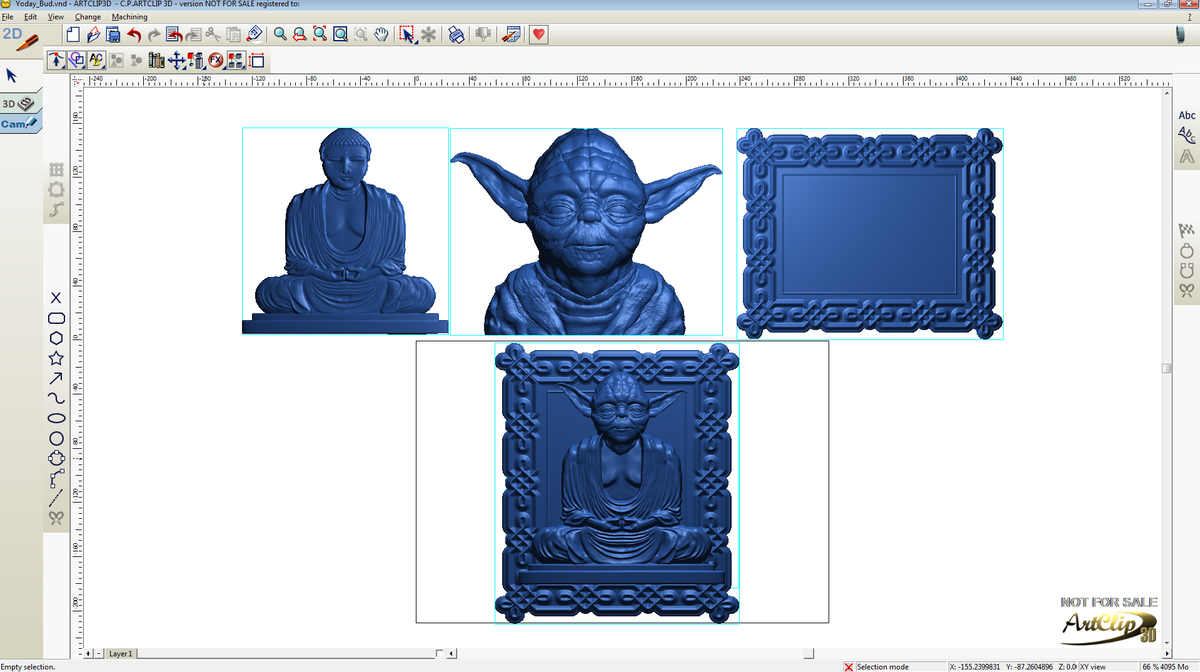Viewport: 1200px width, 672px height.
Task: Click the text-on-curve Abc icon
Action: coord(1187,135)
